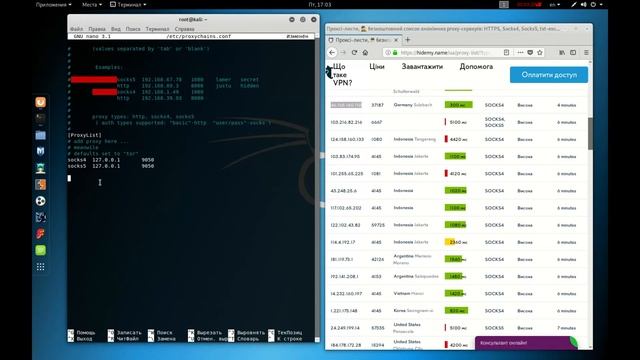Click Оплатити доступ button
The height and width of the screenshot is (360, 640).
click(x=549, y=75)
